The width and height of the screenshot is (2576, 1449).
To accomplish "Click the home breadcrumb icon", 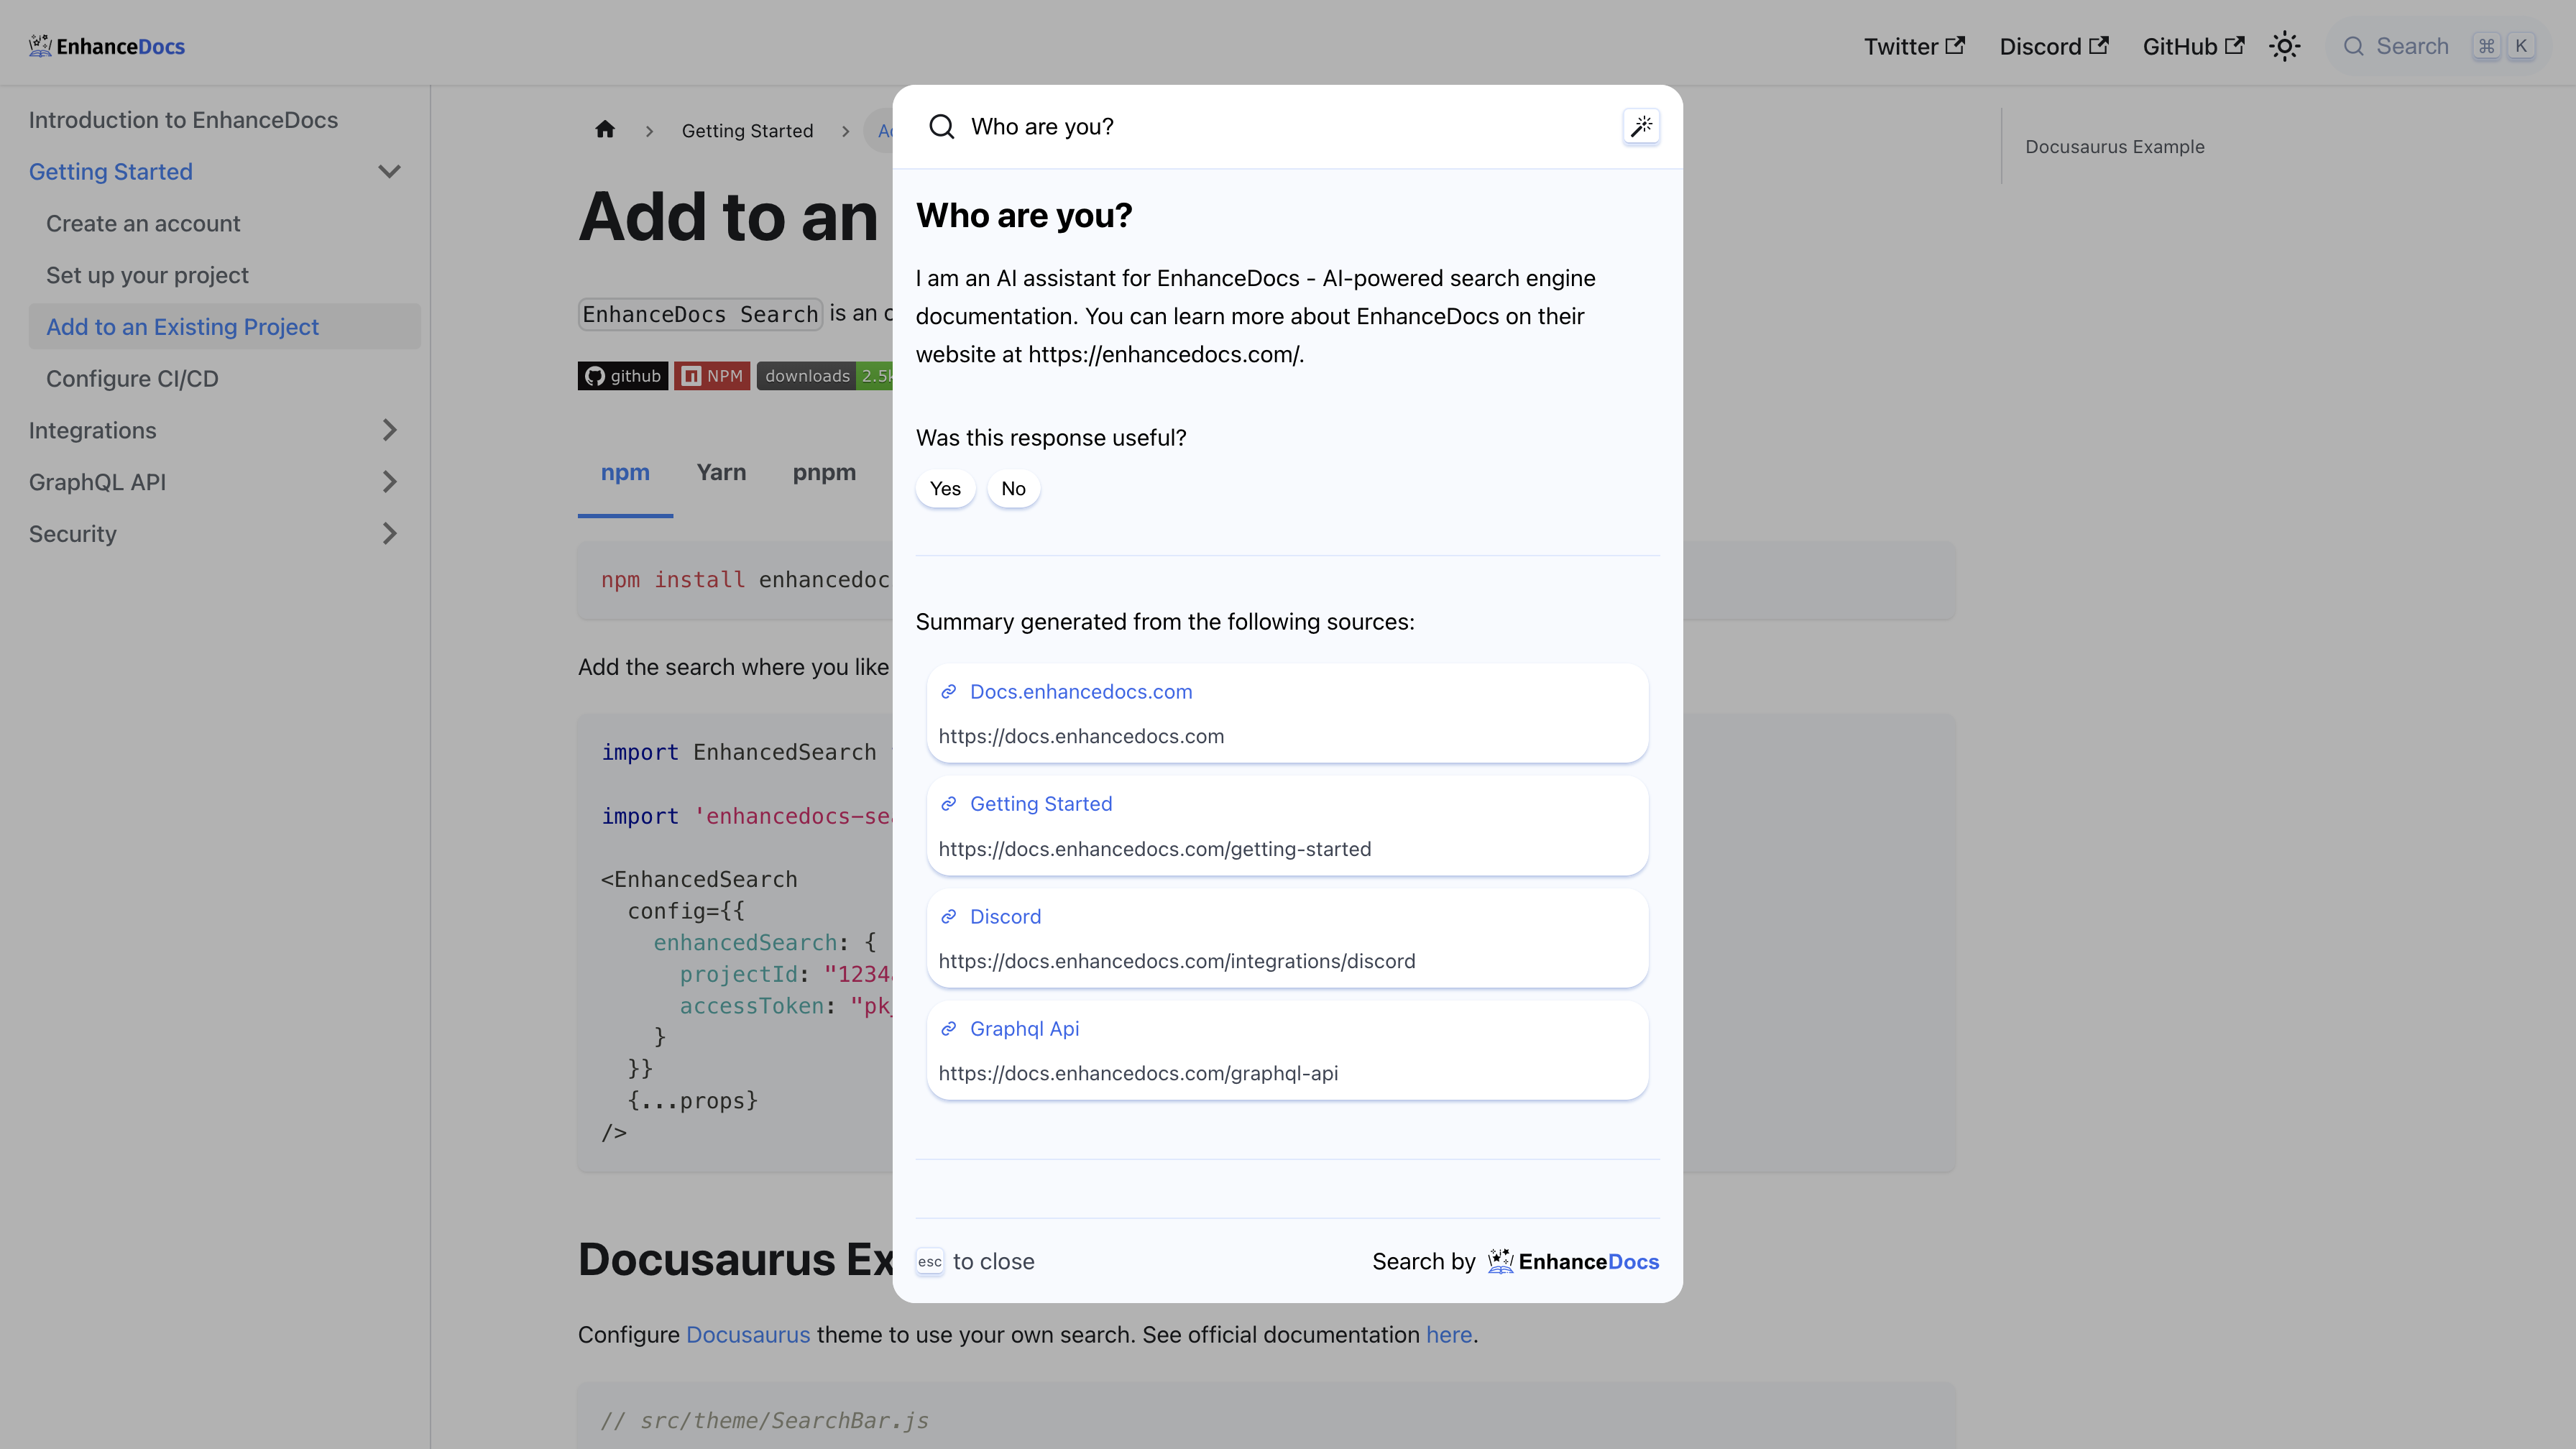I will point(605,130).
